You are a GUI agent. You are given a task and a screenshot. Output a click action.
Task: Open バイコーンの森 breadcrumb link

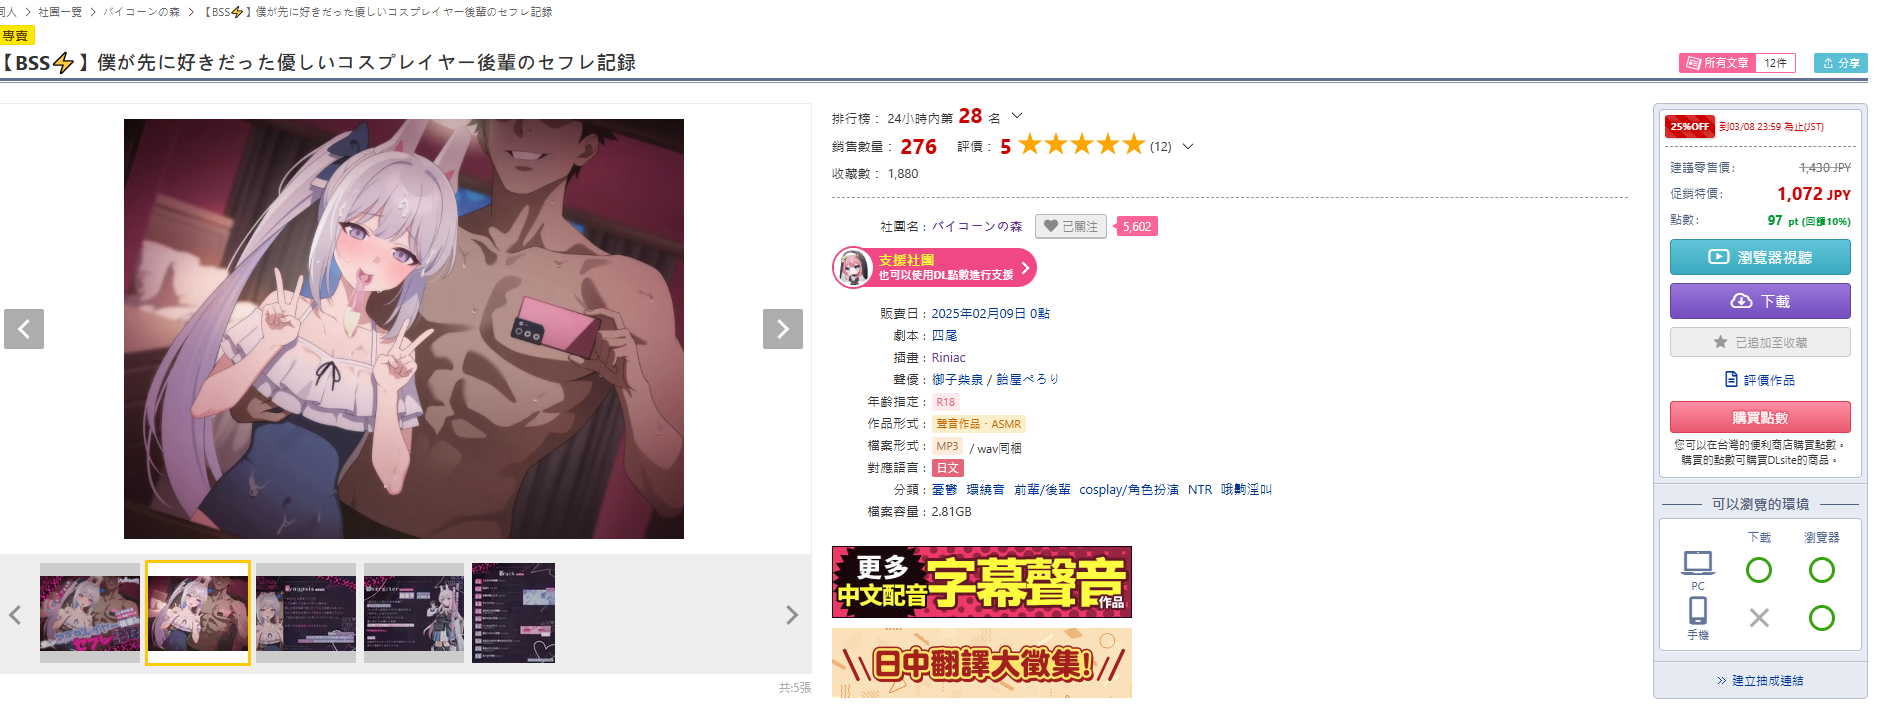point(142,12)
